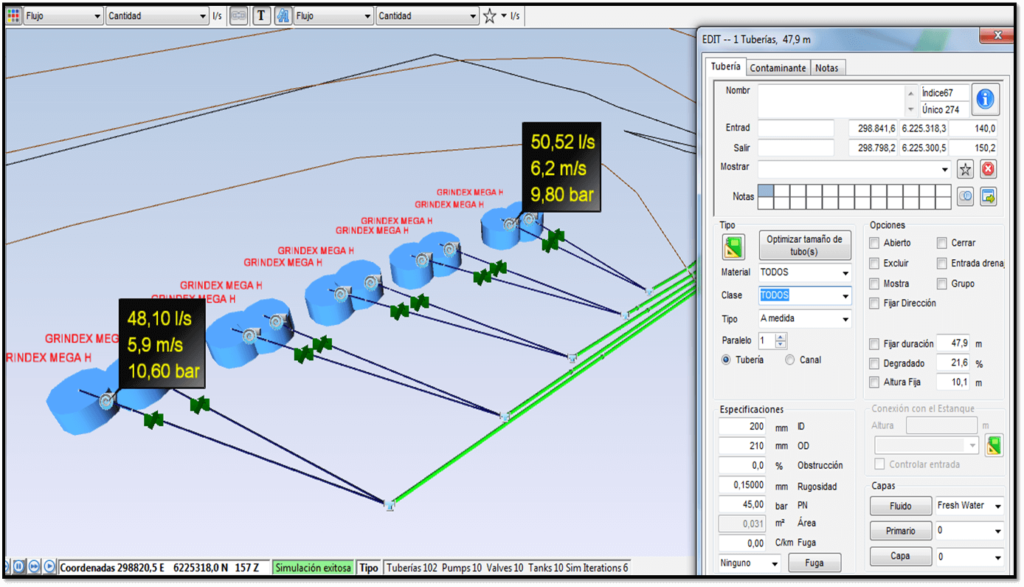
Task: Check the Fijar duración option
Action: (x=875, y=343)
